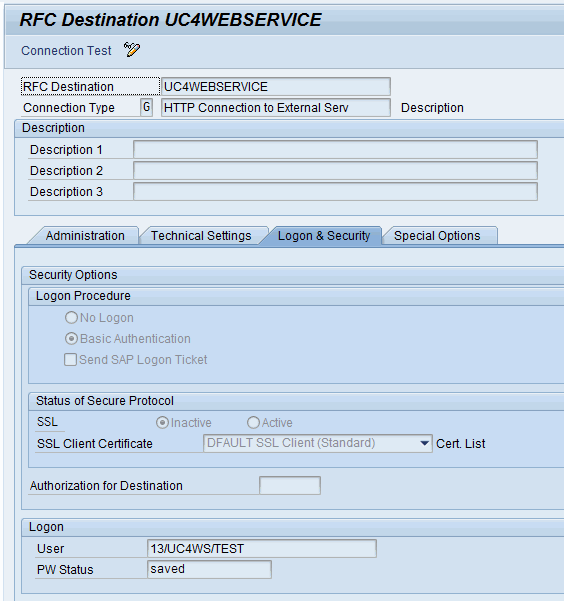Click the Description 2 input field
The height and width of the screenshot is (601, 564).
point(335,171)
